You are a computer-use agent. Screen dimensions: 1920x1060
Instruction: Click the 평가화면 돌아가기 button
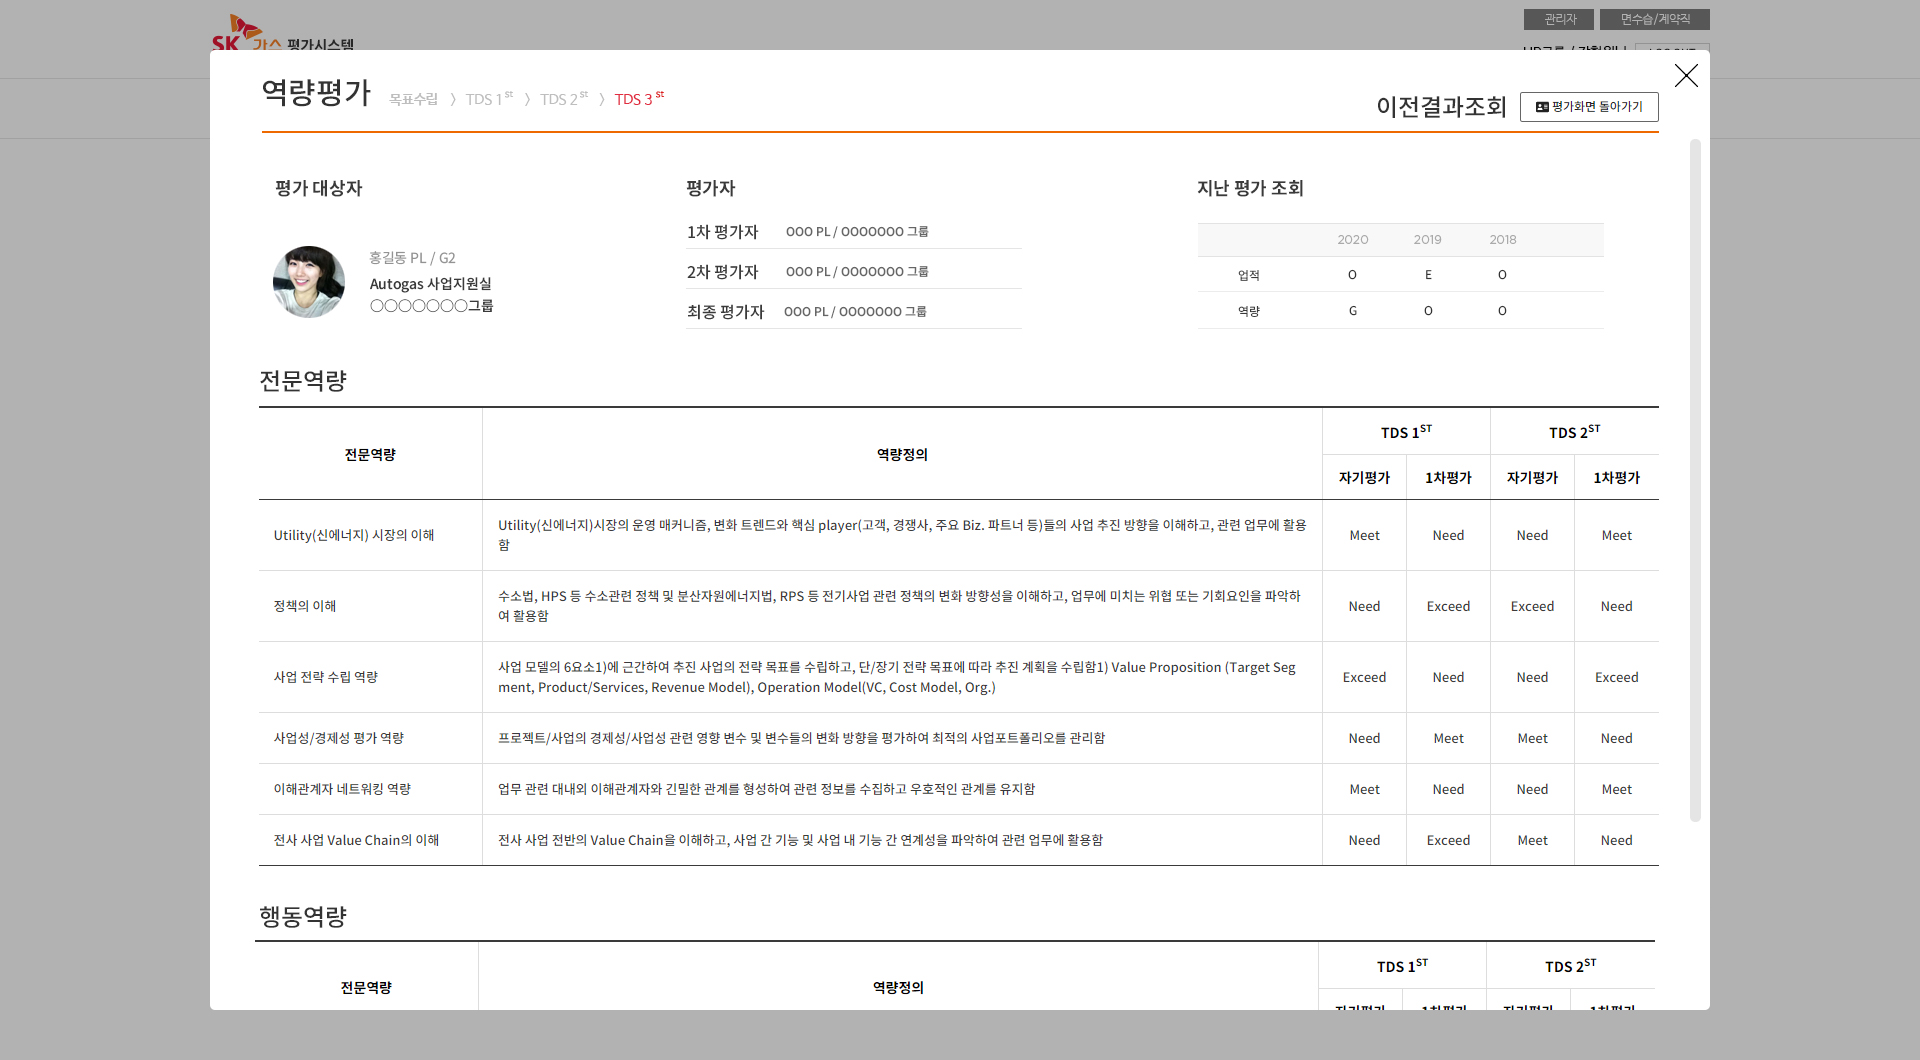1588,107
